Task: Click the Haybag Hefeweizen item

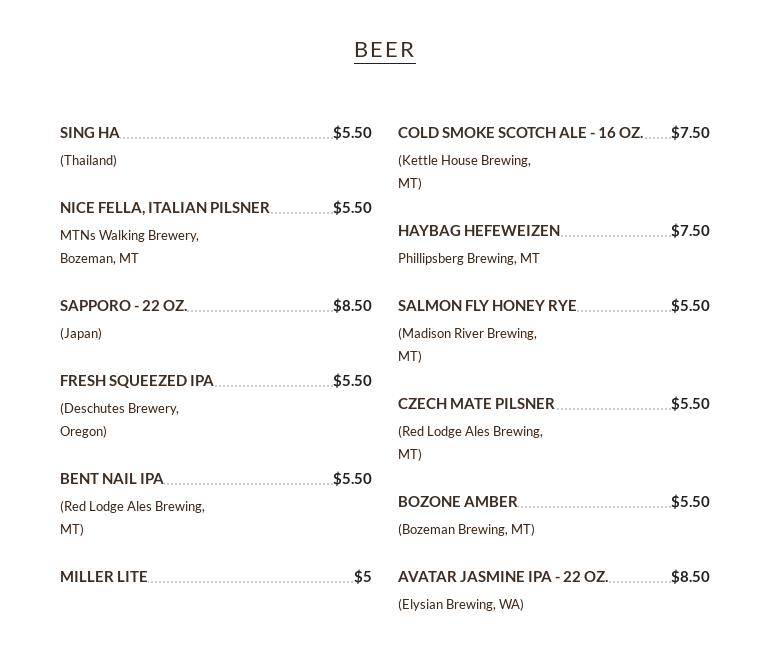Action: 479,231
